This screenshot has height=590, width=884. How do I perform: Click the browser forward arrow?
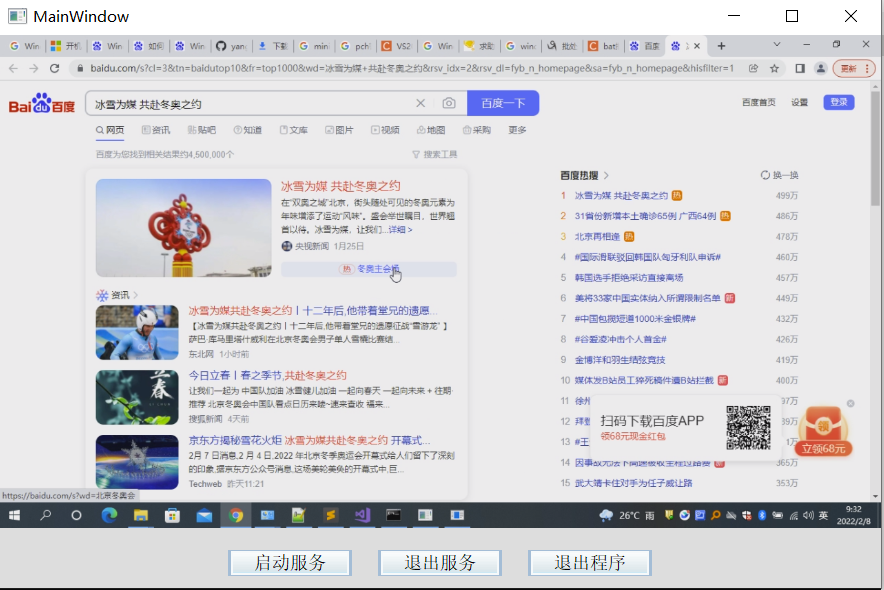tap(34, 68)
